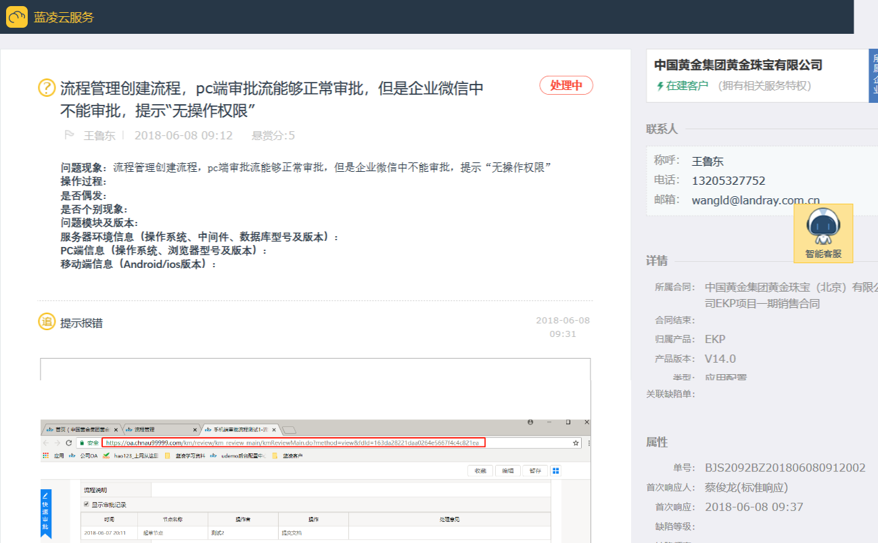Screen dimensions: 878x543
Task: Click the 问题现象 description line
Action: click(x=306, y=167)
